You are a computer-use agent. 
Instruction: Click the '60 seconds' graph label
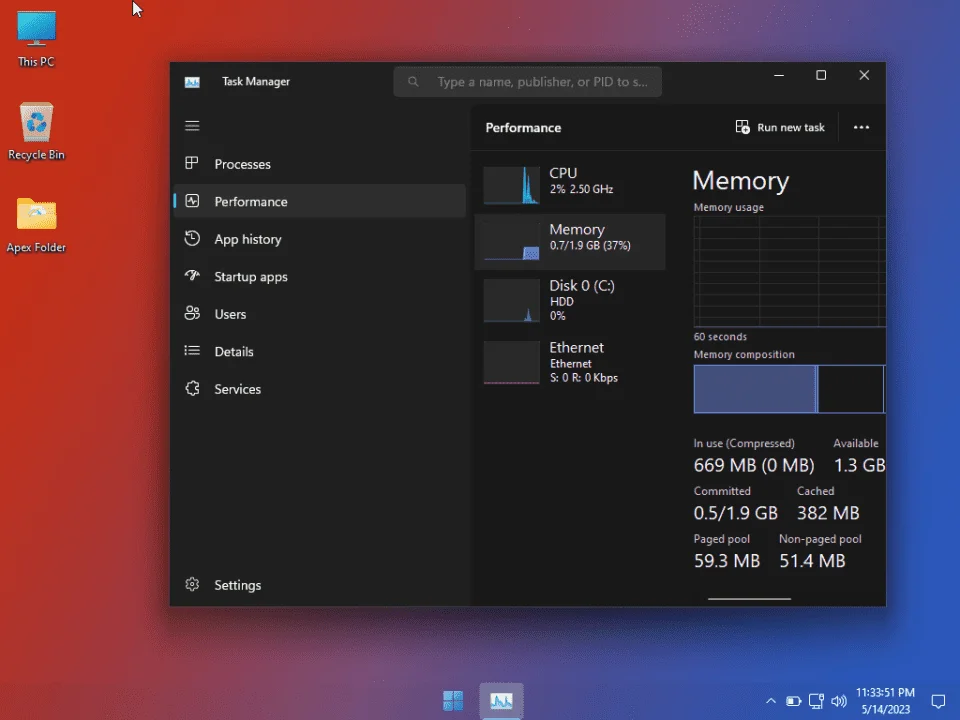720,337
